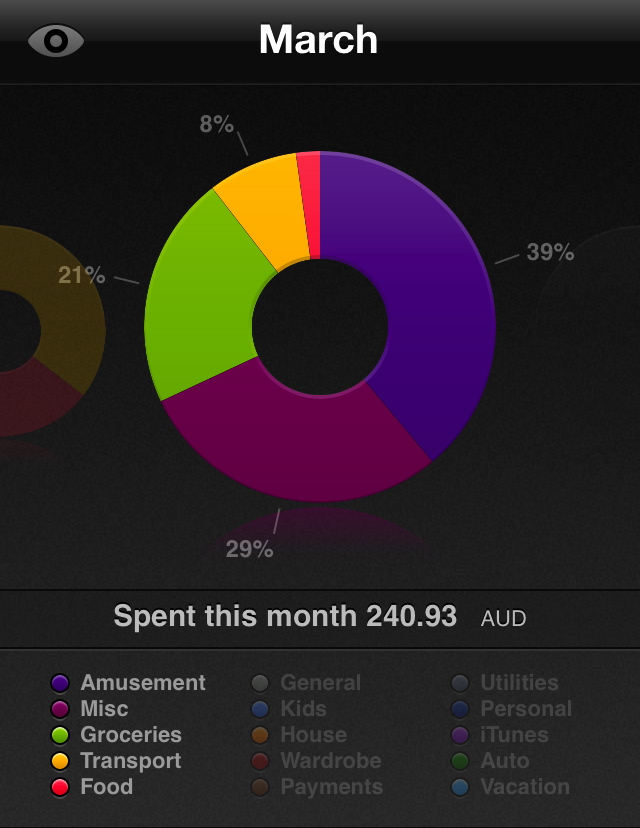Toggle the eye visibility icon
The image size is (640, 828).
(56, 41)
